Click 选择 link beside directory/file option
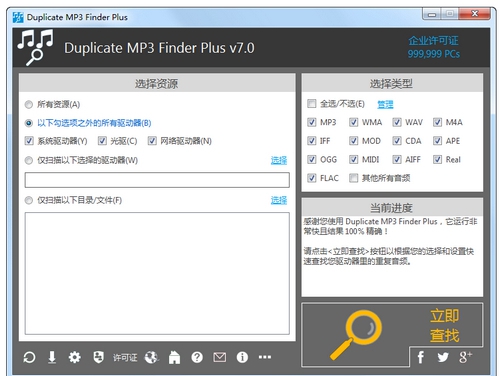The image size is (500, 376). tap(279, 200)
